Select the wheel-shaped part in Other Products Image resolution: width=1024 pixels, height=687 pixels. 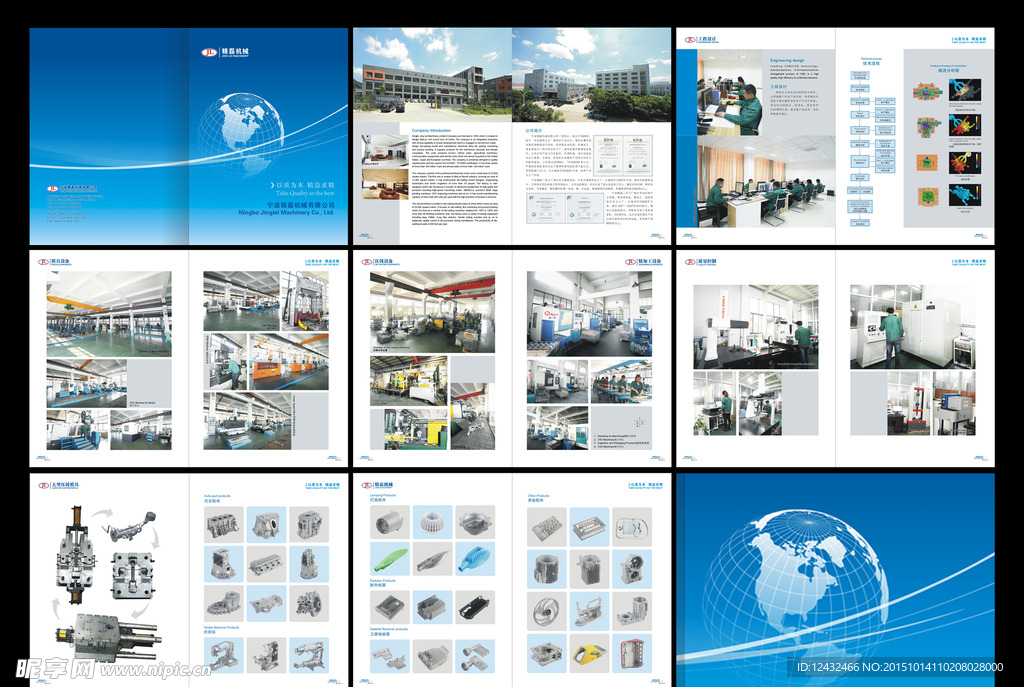[x=547, y=611]
